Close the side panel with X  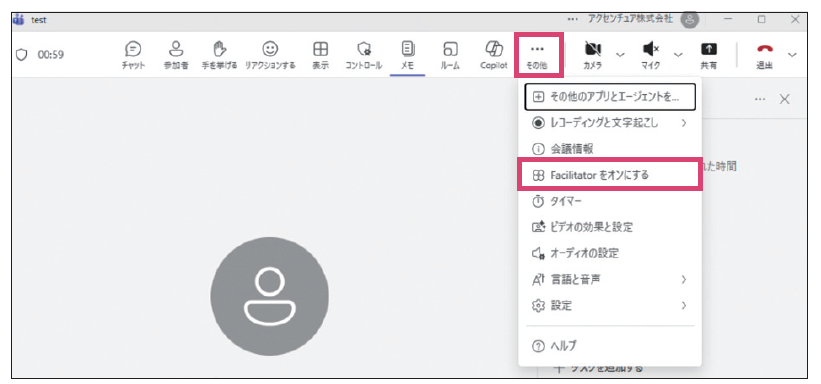(784, 100)
